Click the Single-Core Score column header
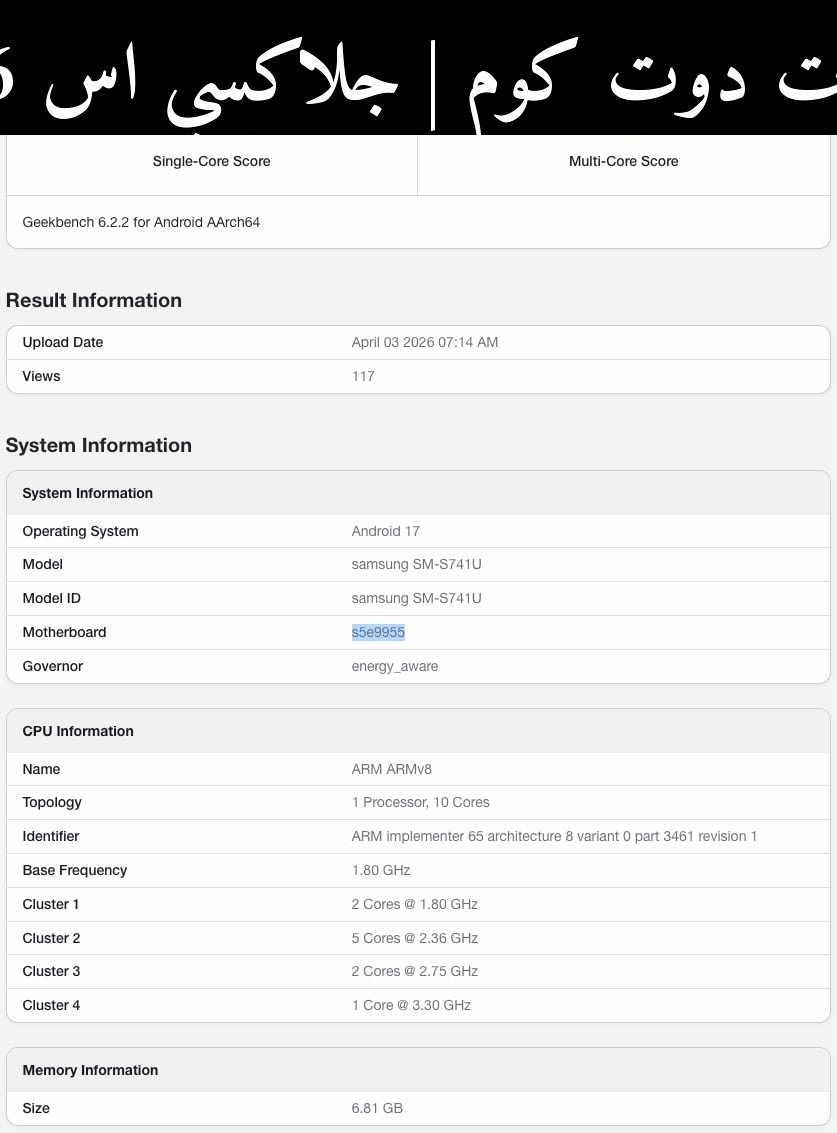Image resolution: width=837 pixels, height=1133 pixels. (x=211, y=161)
